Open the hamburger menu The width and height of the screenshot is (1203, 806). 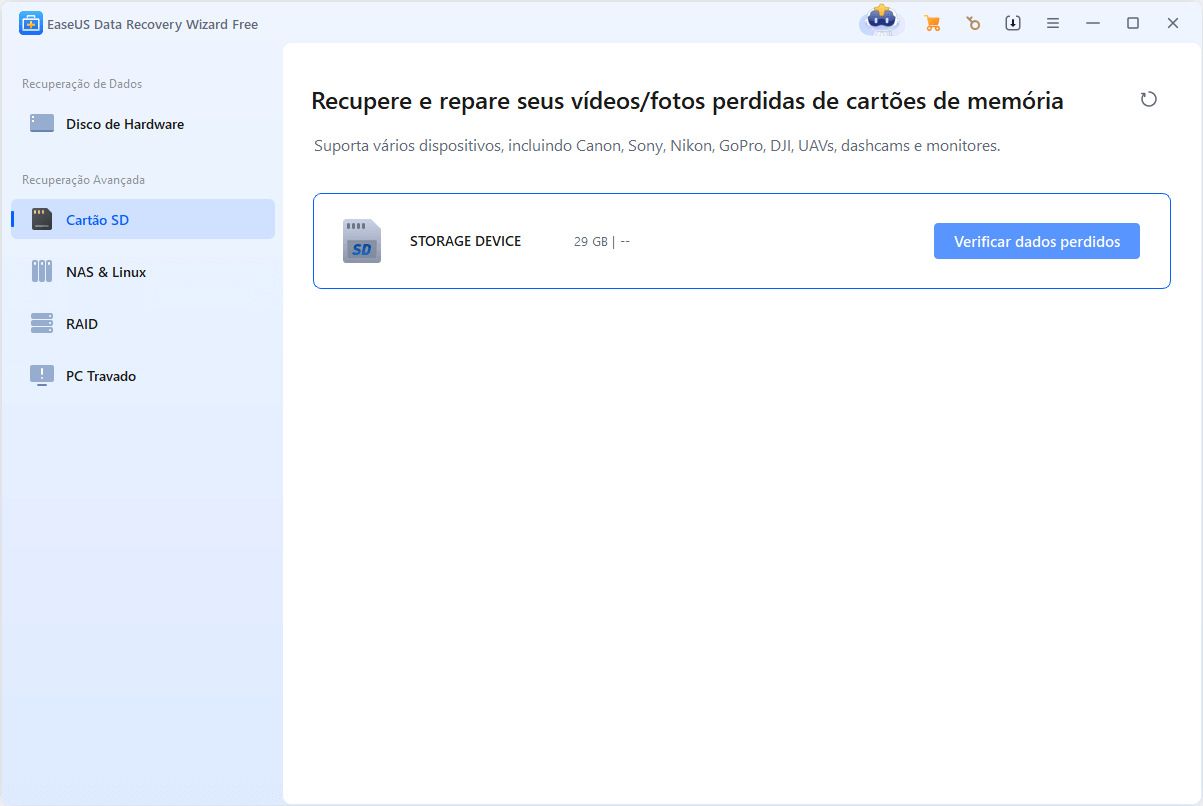coord(1052,22)
